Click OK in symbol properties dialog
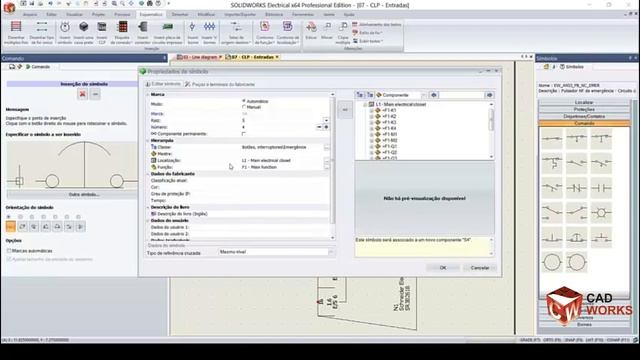 click(443, 268)
